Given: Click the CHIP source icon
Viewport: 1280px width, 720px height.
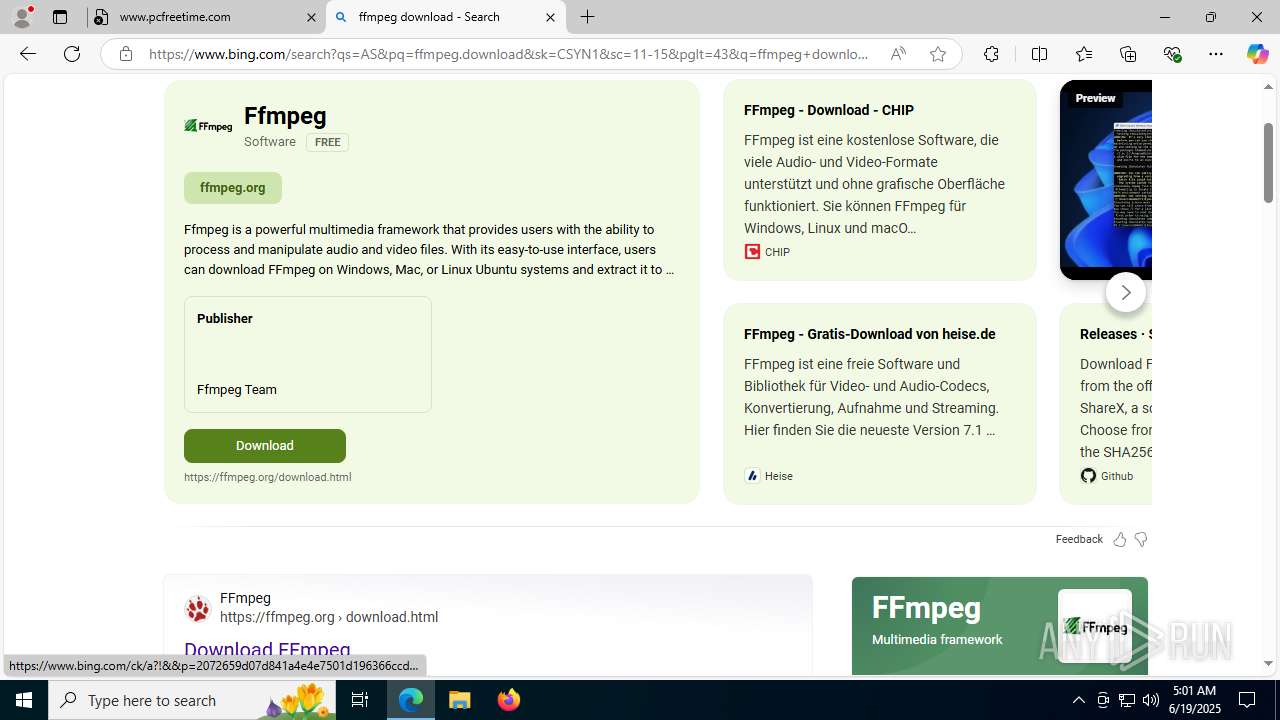Looking at the screenshot, I should tap(752, 252).
